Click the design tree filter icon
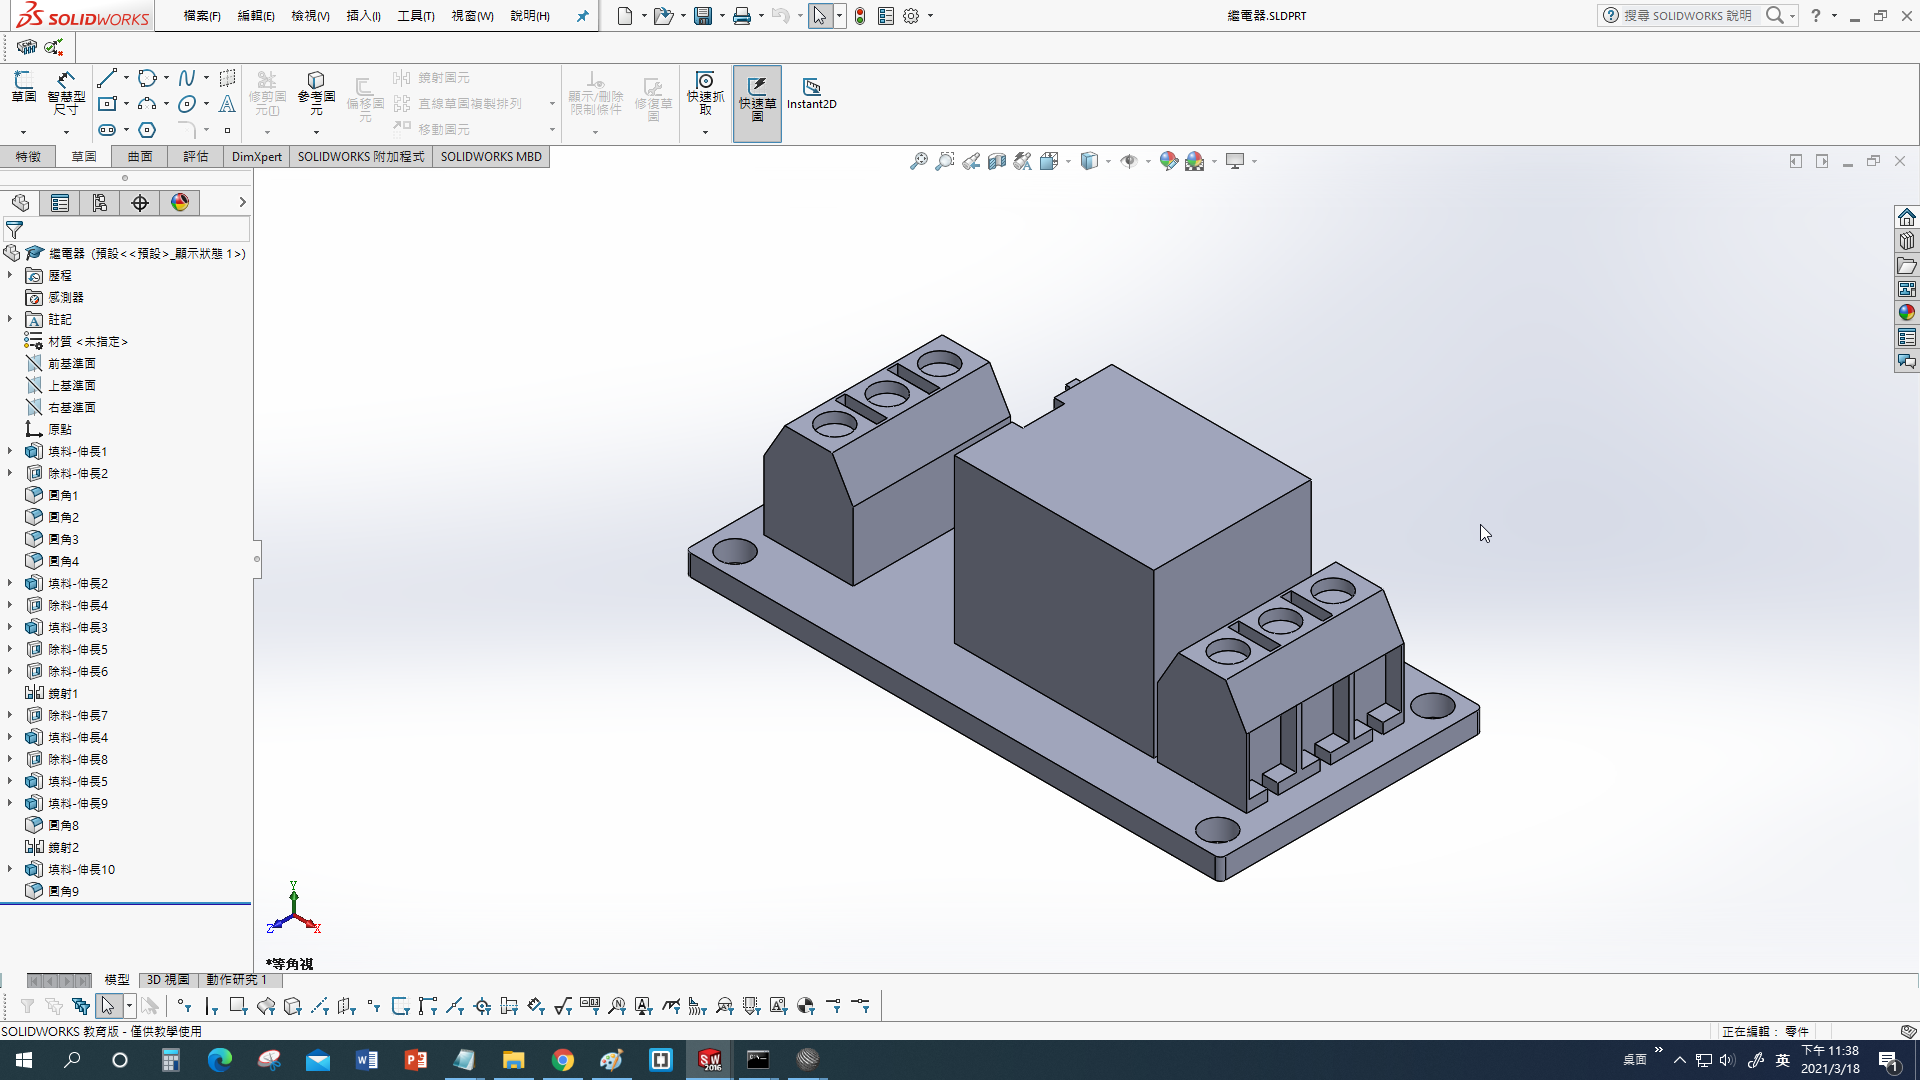Screen dimensions: 1920x1080 (x=14, y=230)
